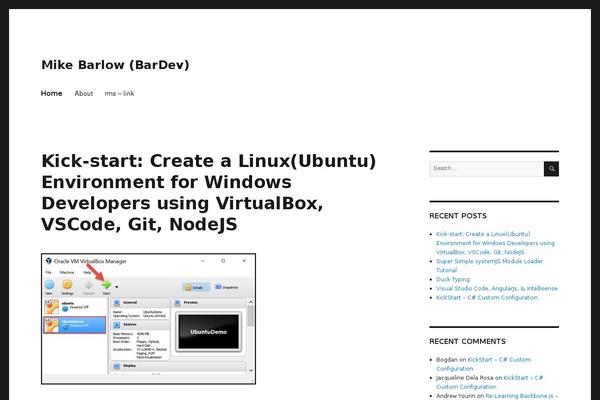Click the commenter name Bogdan
Screen dimensions: 600x400
[447, 360]
